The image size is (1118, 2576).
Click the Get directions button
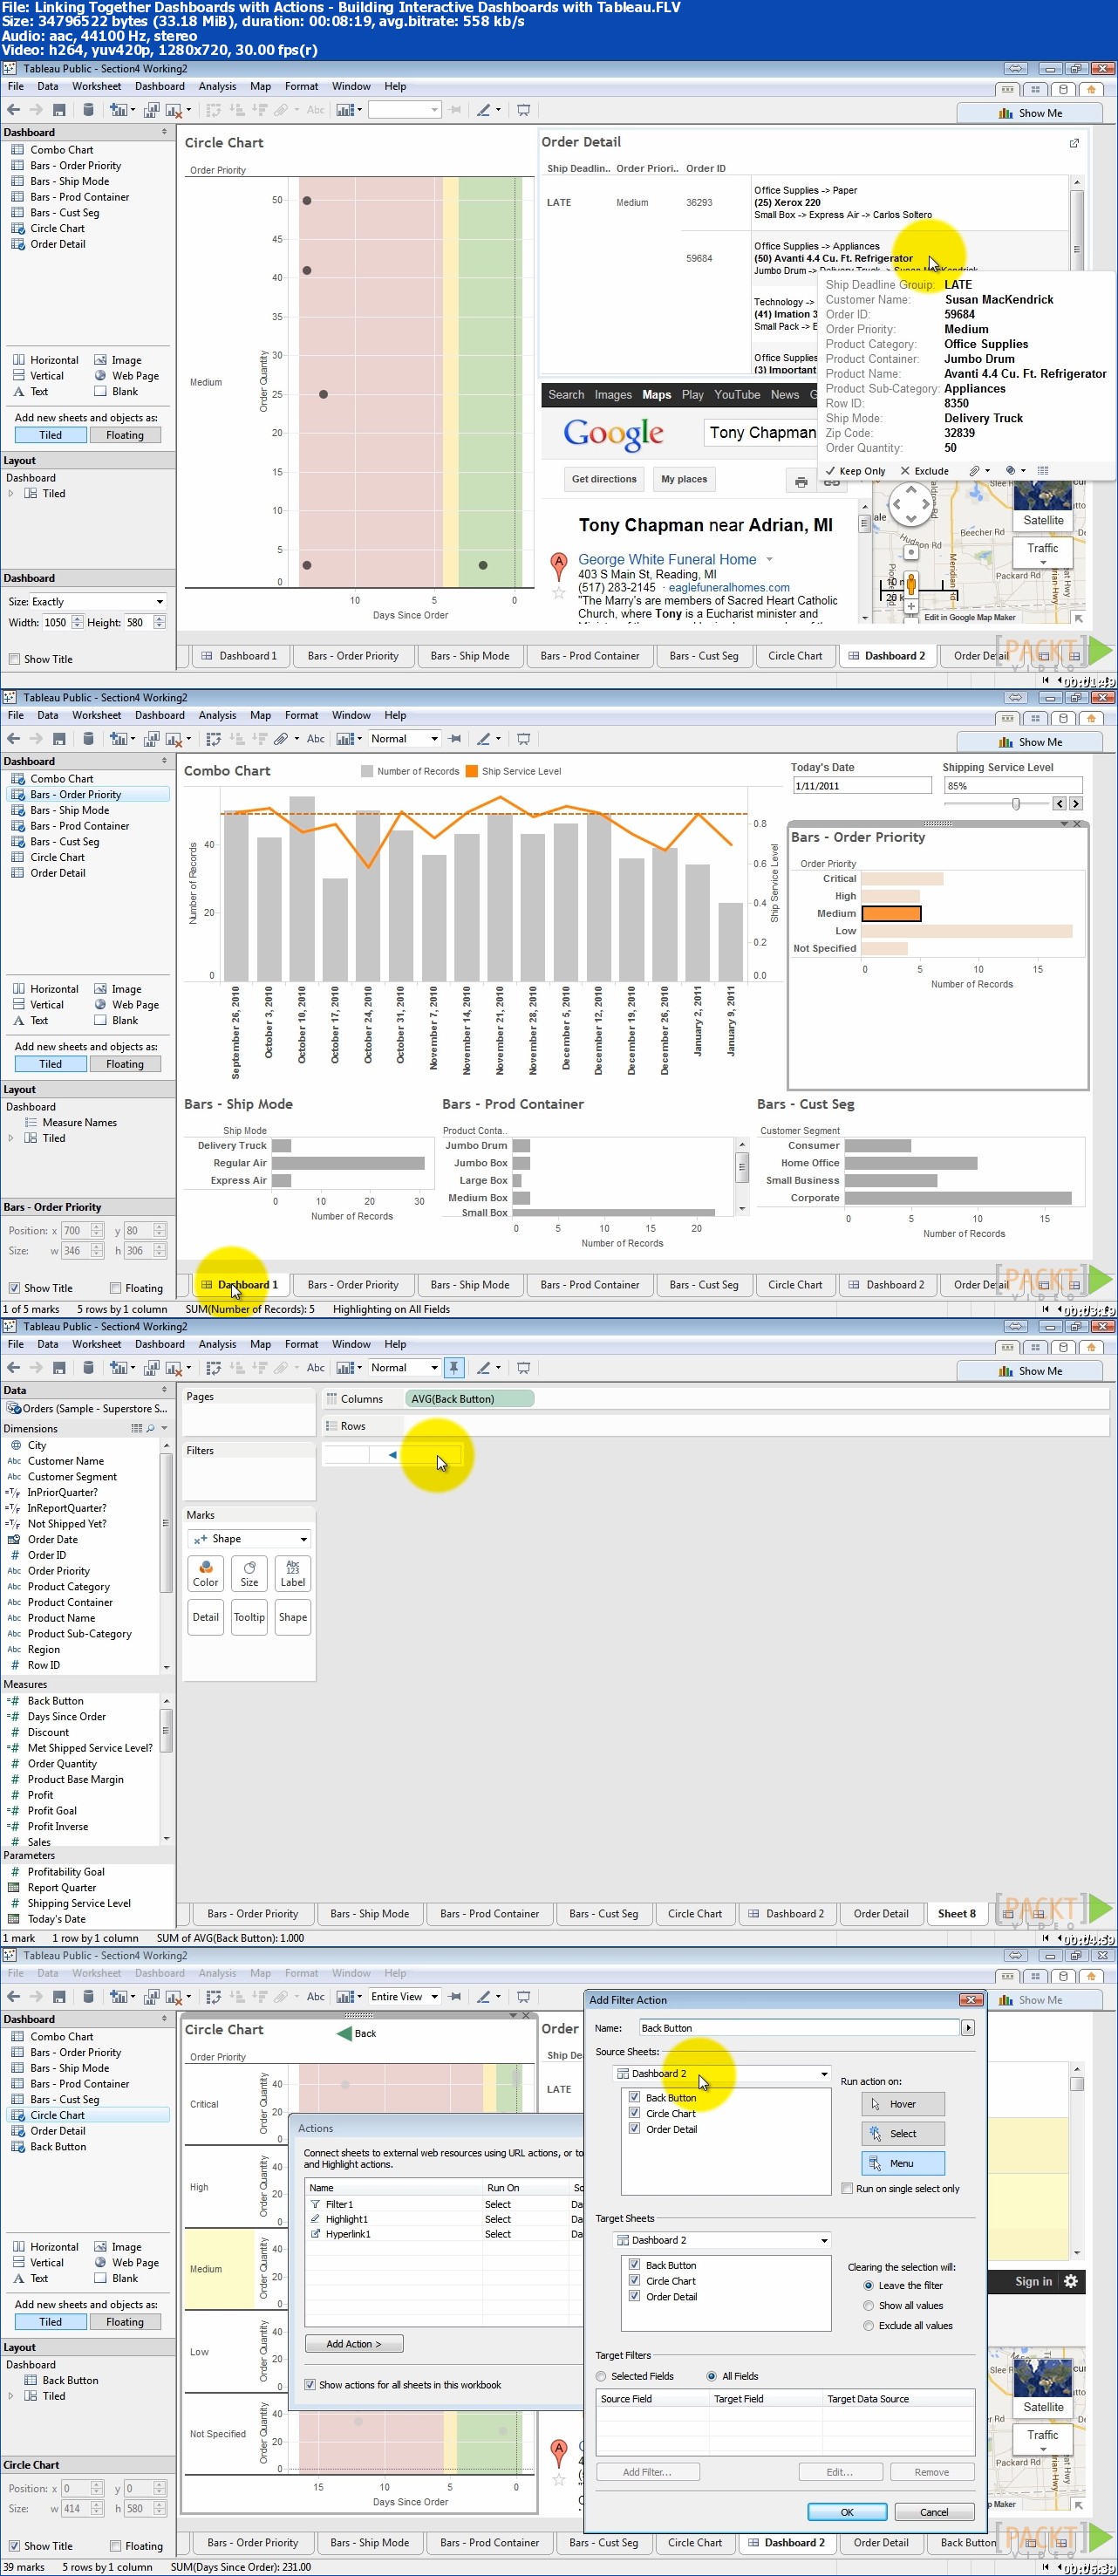coord(604,479)
